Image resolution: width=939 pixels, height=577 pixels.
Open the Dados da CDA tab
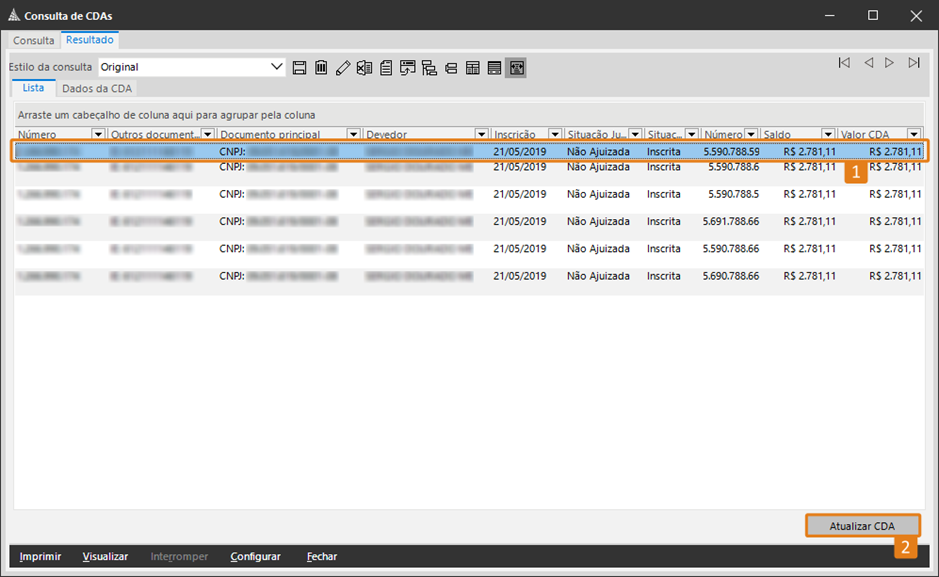[96, 89]
